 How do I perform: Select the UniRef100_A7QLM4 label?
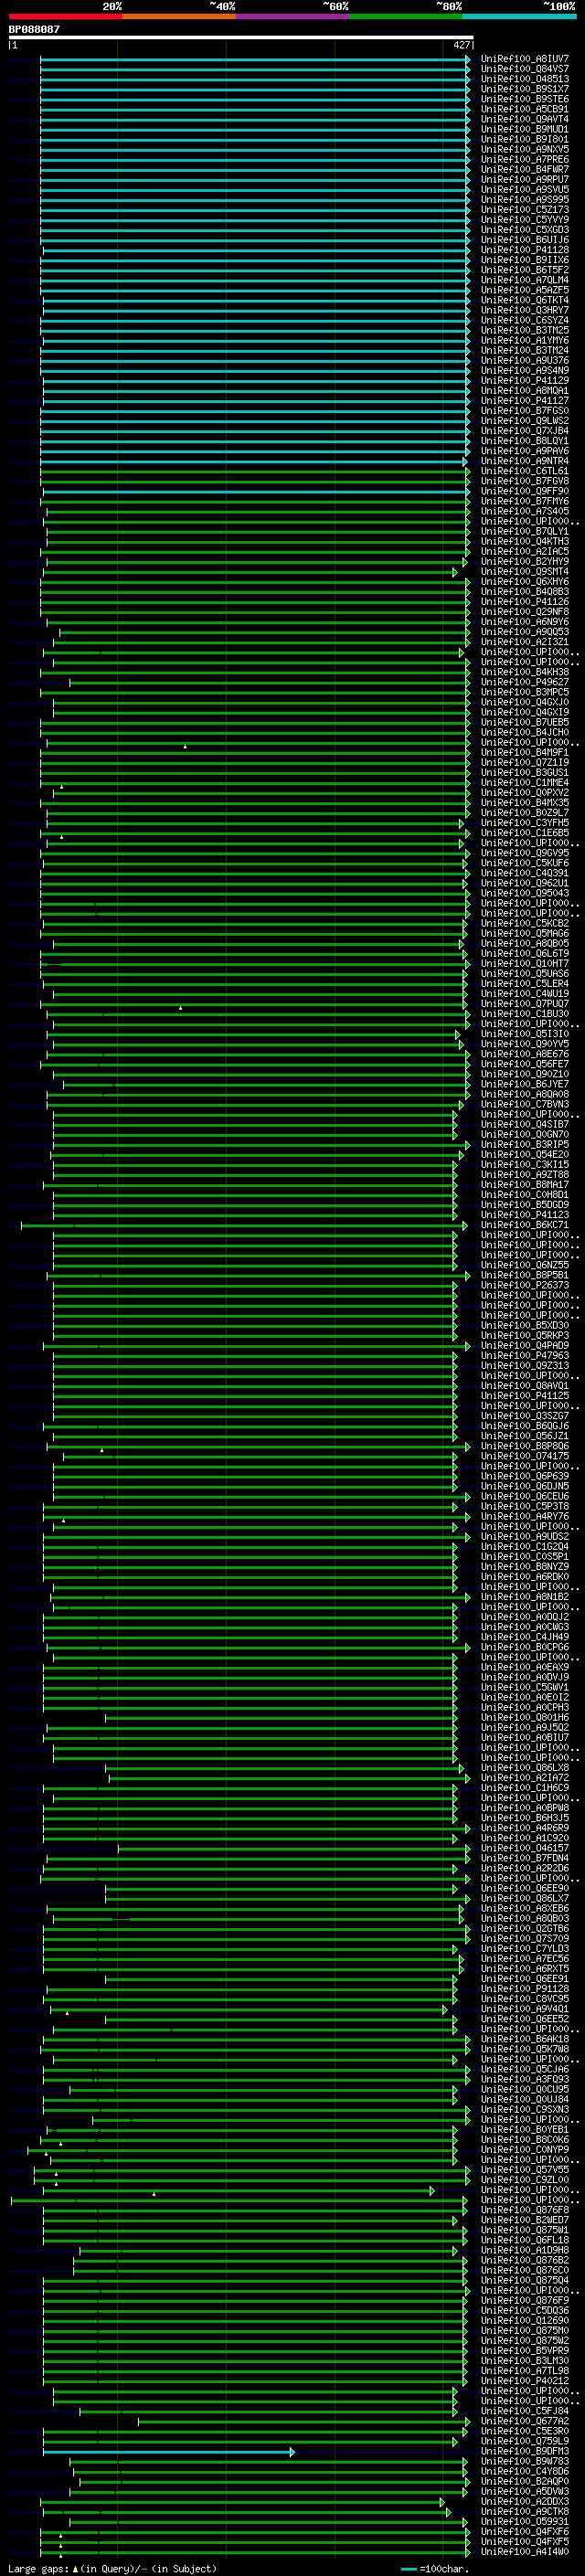[524, 280]
